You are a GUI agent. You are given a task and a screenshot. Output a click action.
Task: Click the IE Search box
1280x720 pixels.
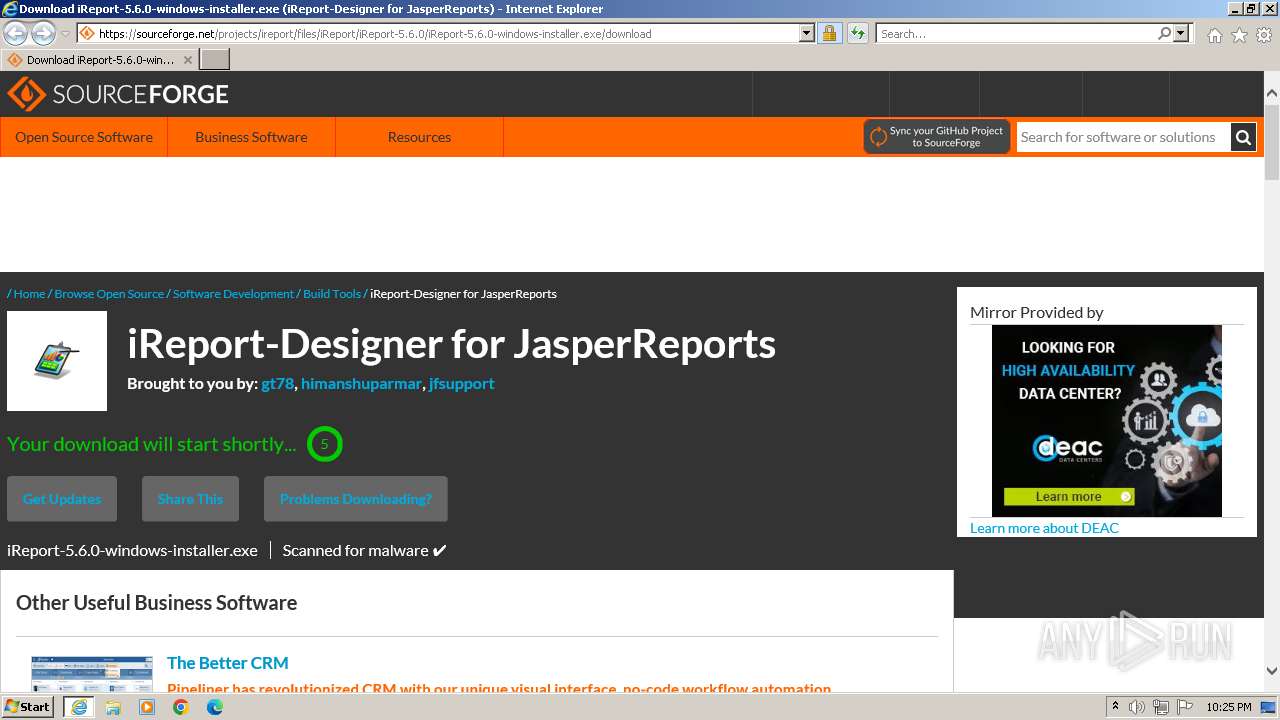tap(1015, 33)
